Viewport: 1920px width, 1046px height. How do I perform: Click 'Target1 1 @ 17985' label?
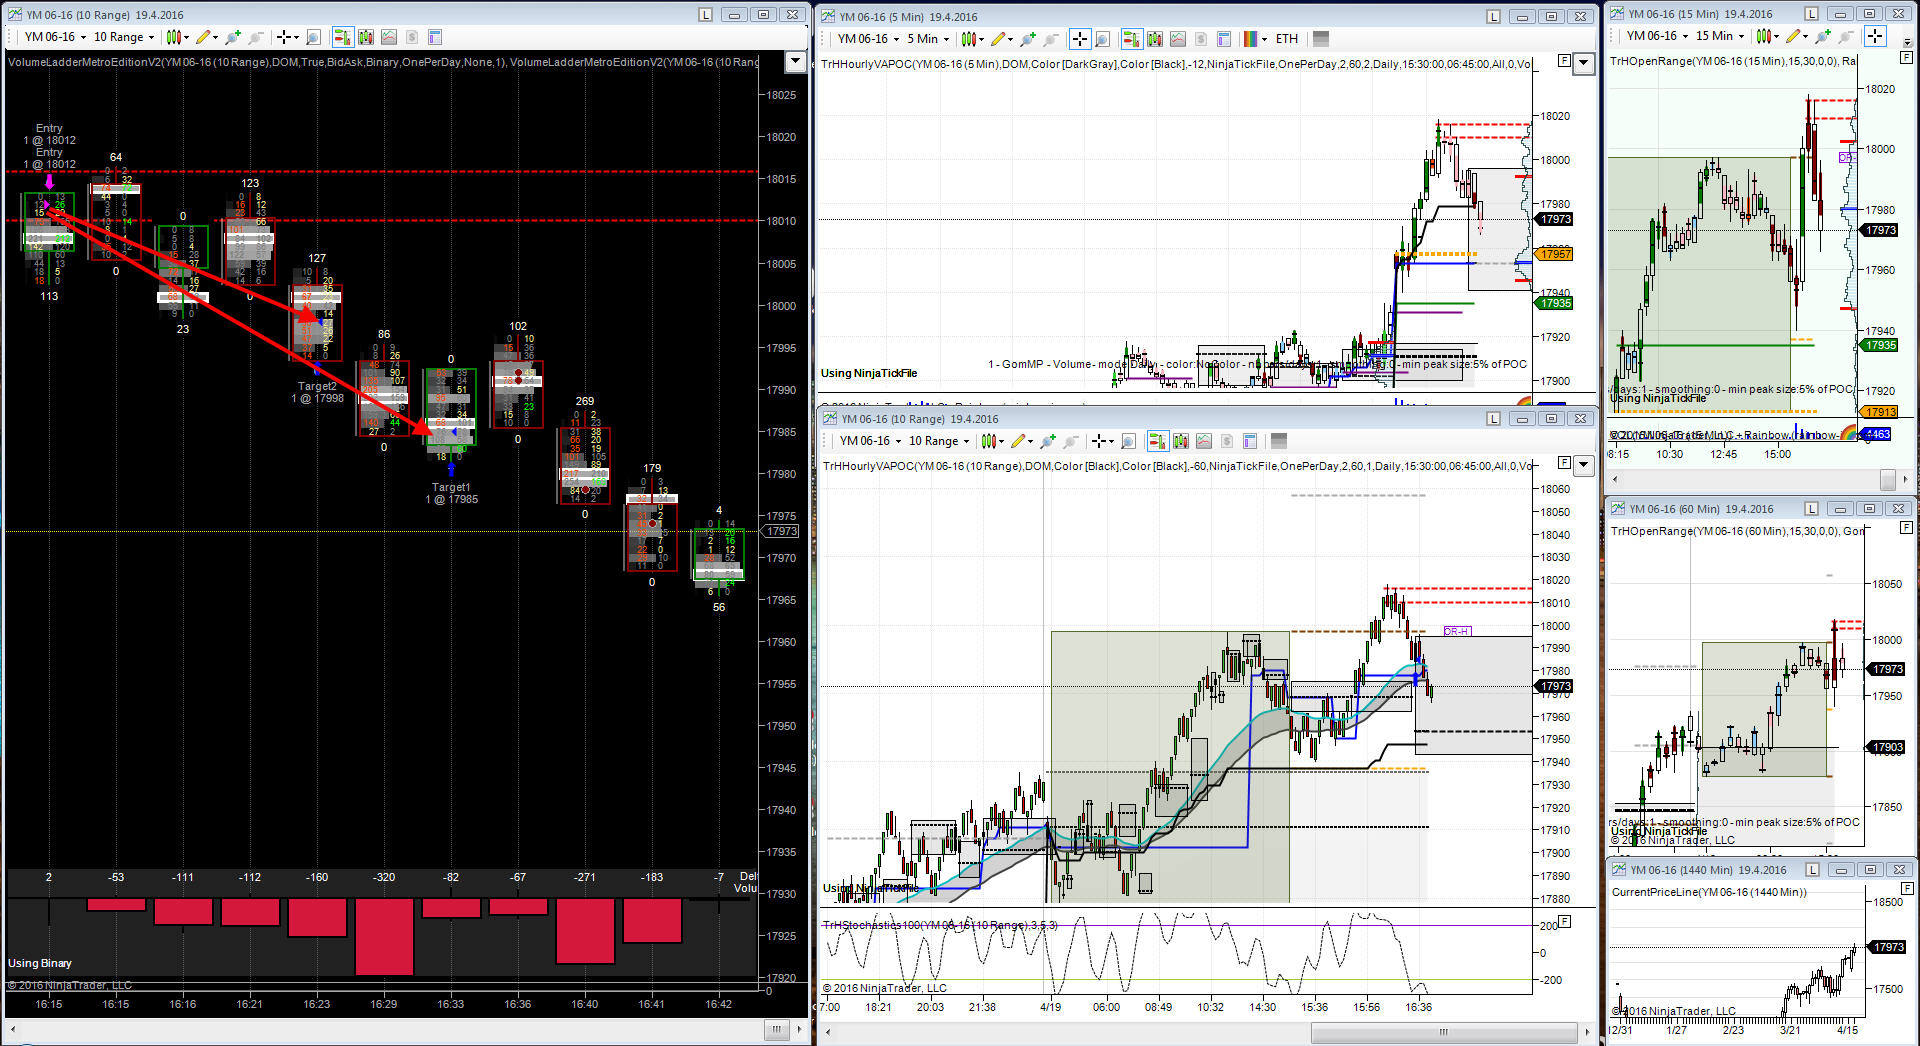click(451, 493)
